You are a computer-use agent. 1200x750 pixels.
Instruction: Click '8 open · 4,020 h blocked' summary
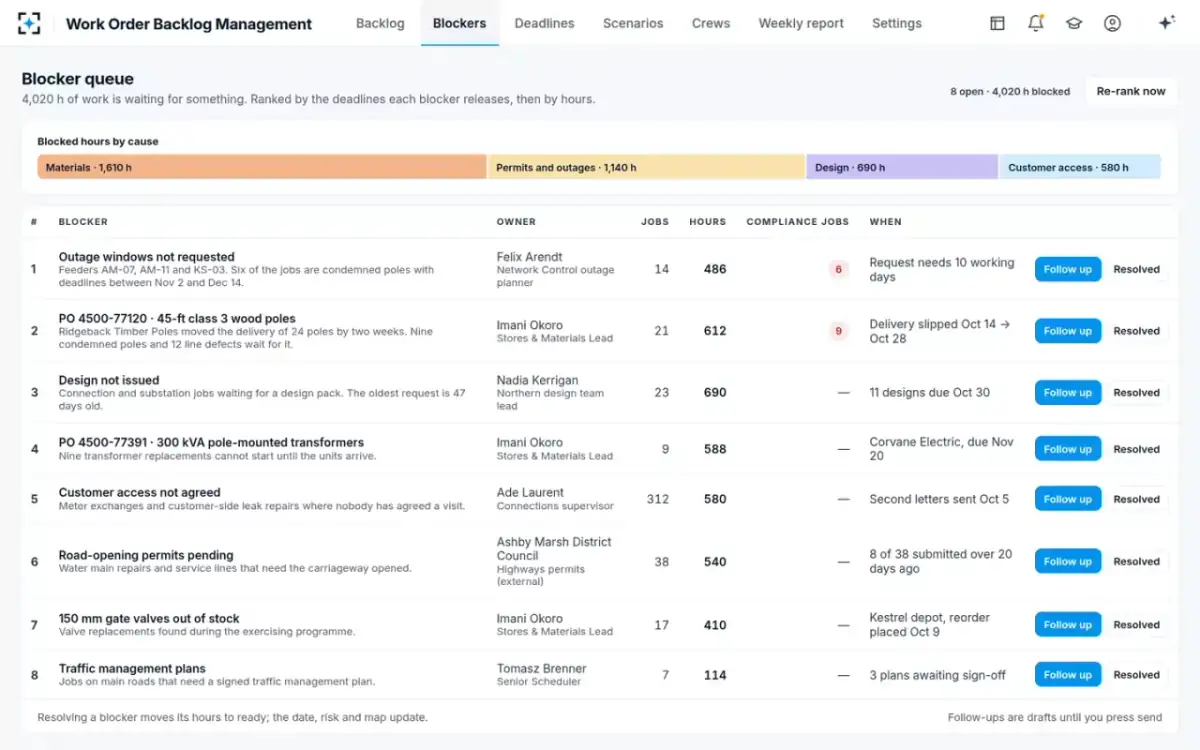click(x=1010, y=91)
